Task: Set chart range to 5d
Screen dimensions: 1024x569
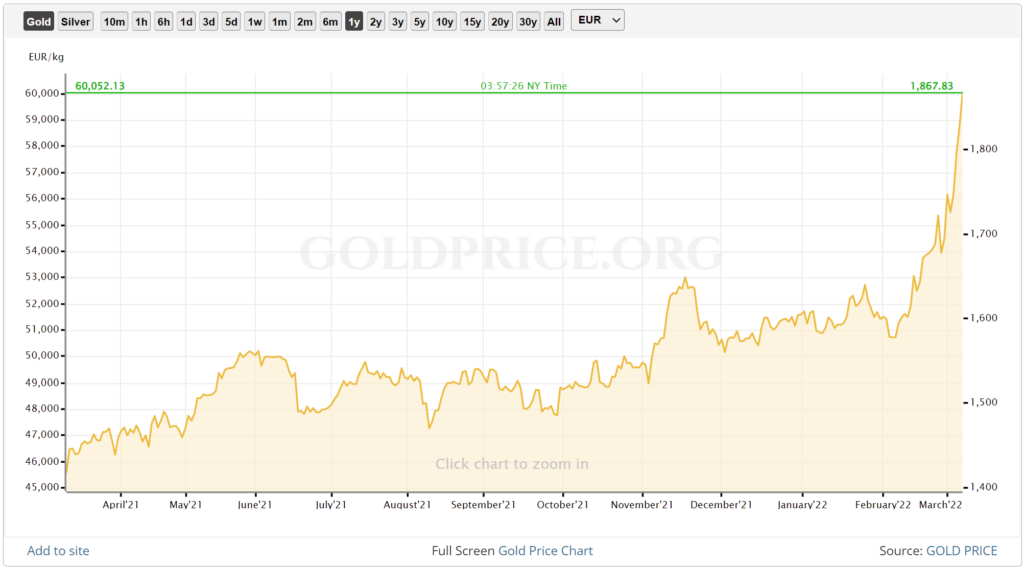Action: [x=231, y=22]
